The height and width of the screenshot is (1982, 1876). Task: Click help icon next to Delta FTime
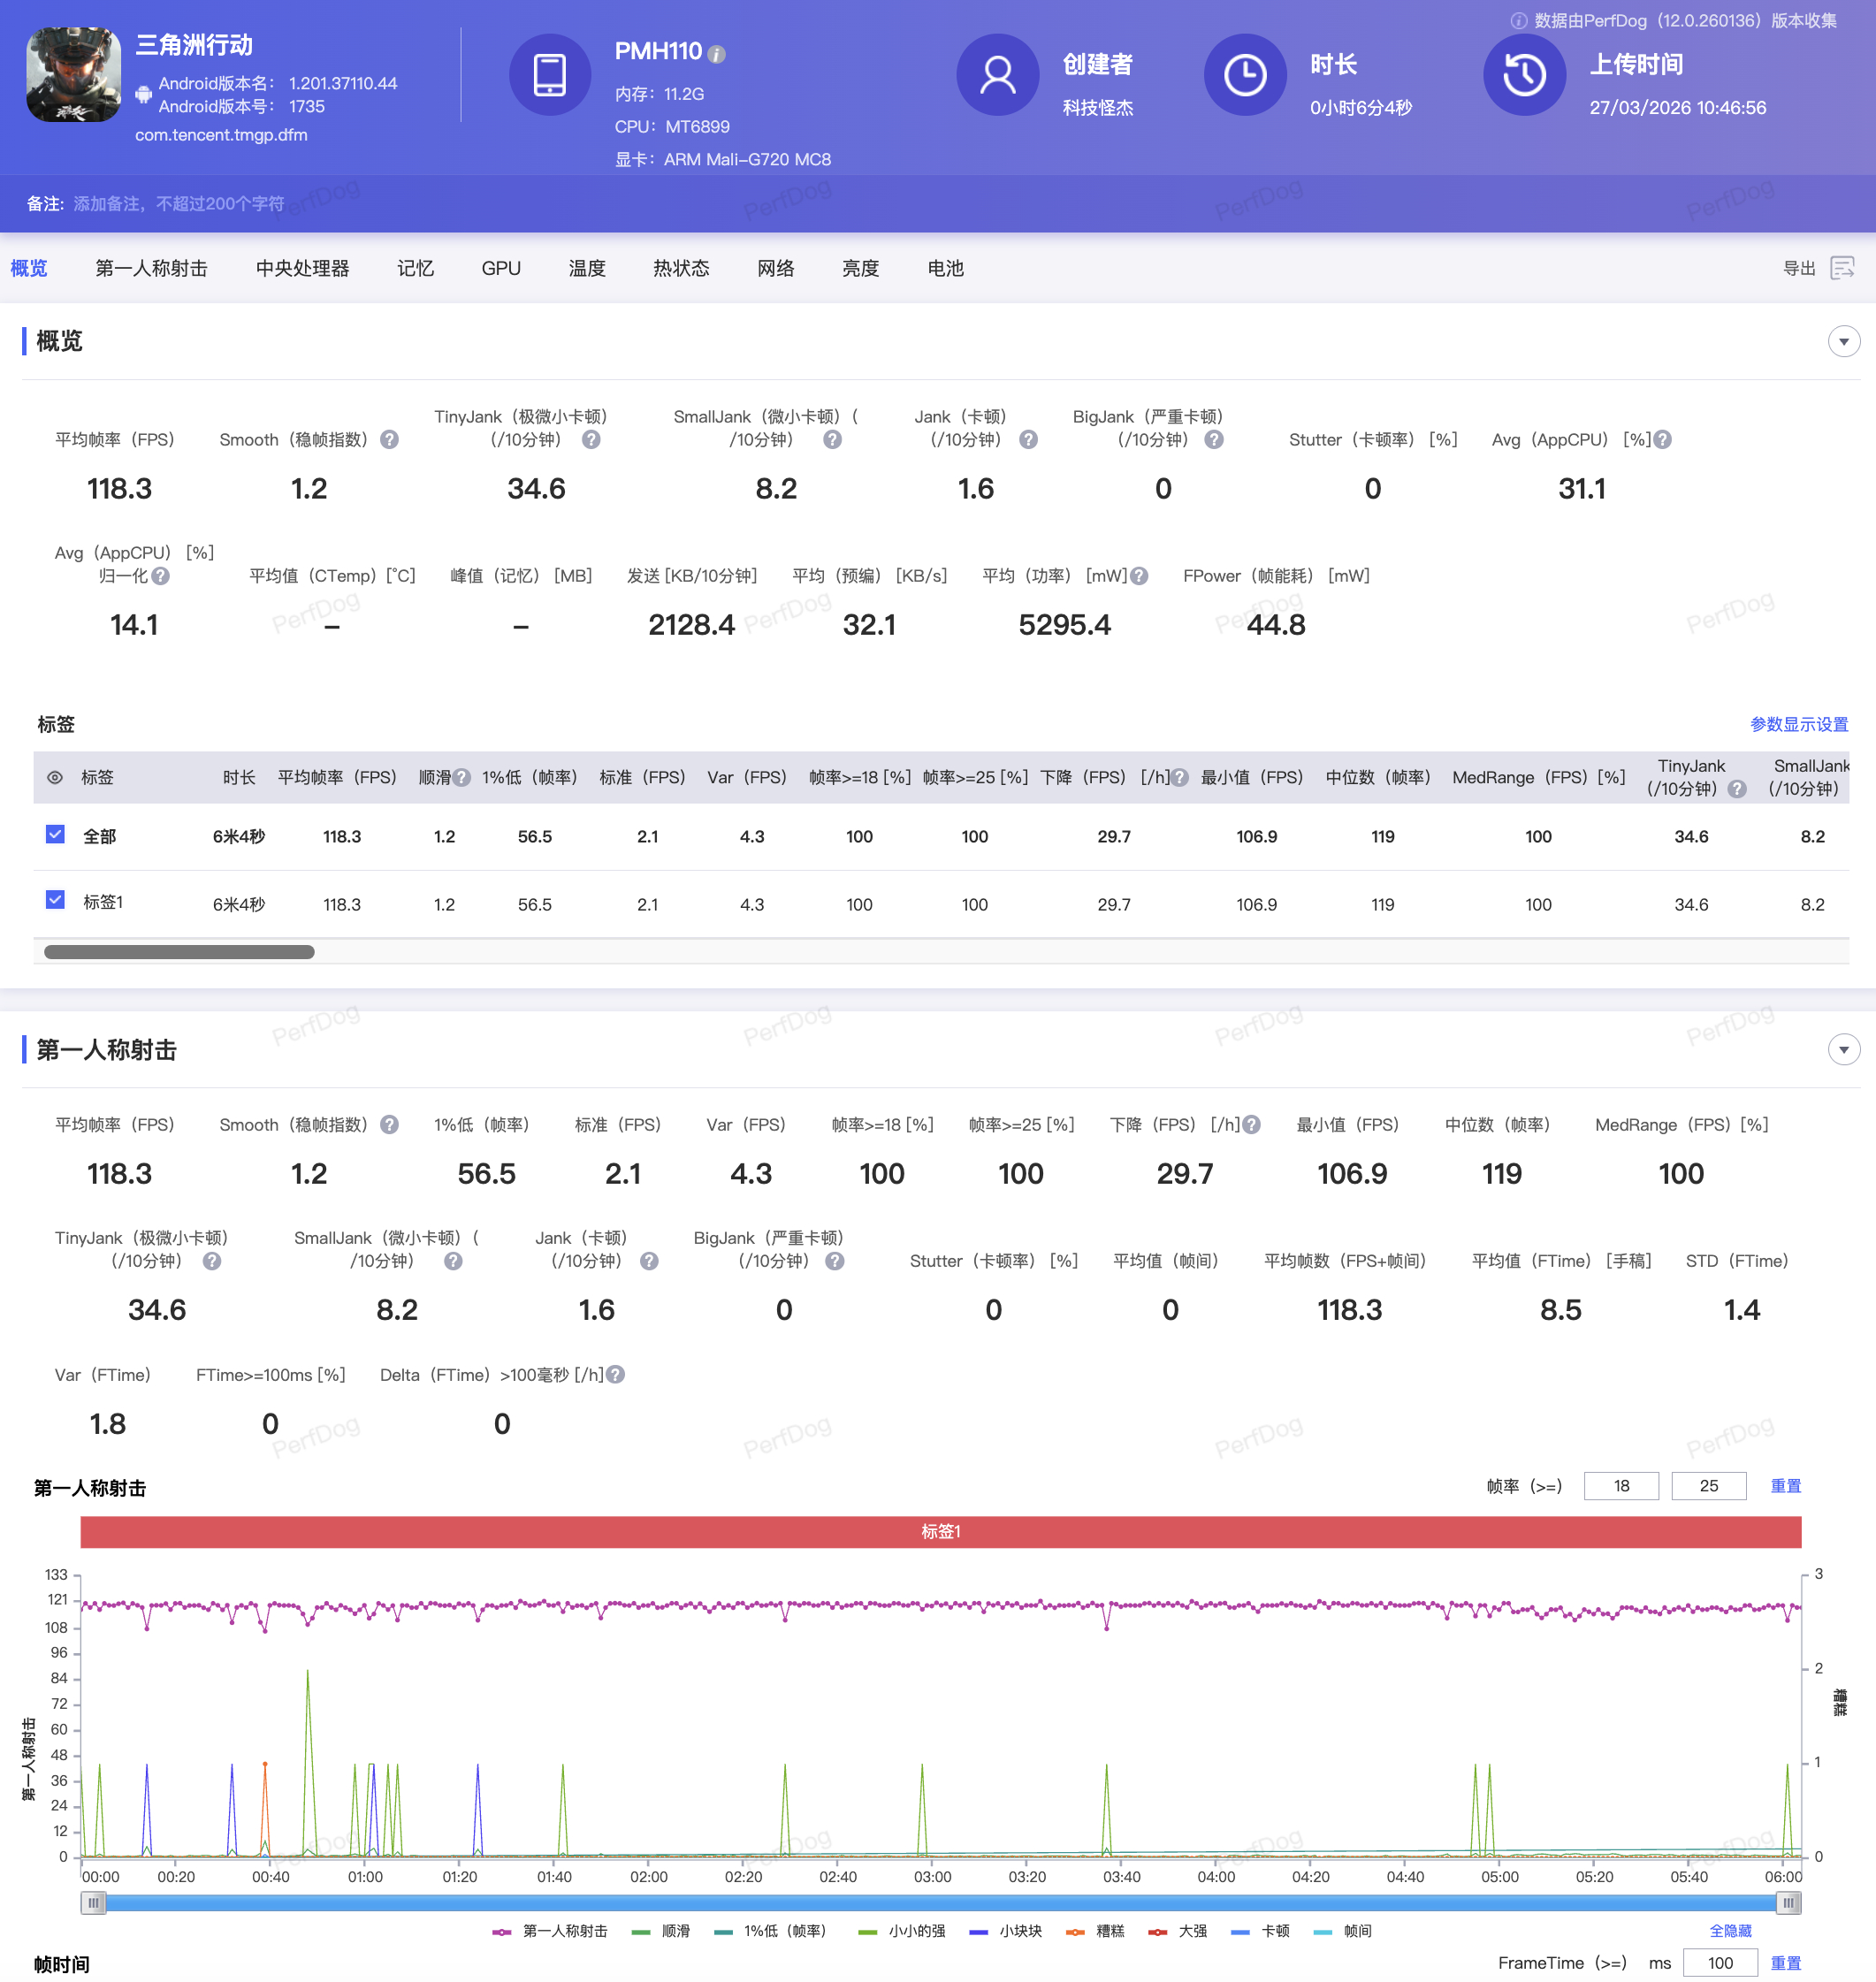(x=616, y=1375)
